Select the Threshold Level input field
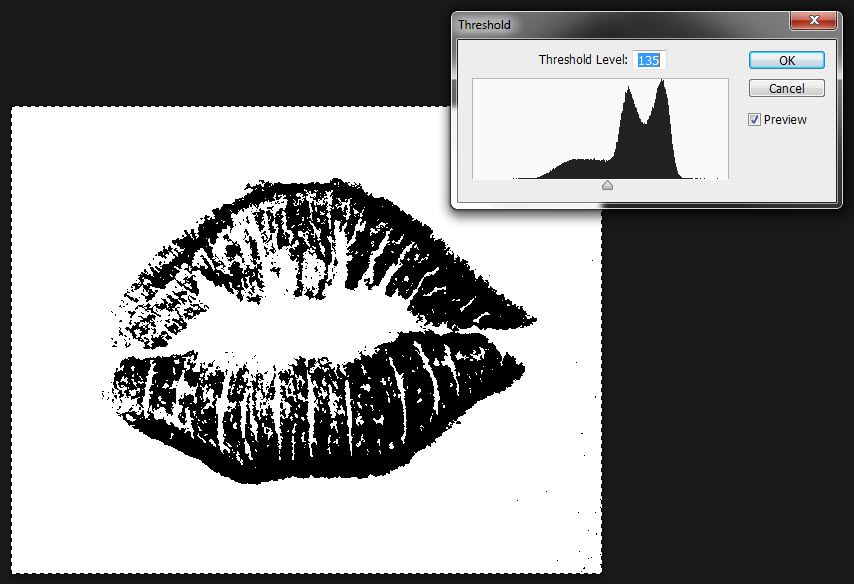Viewport: 854px width, 584px height. [x=651, y=59]
